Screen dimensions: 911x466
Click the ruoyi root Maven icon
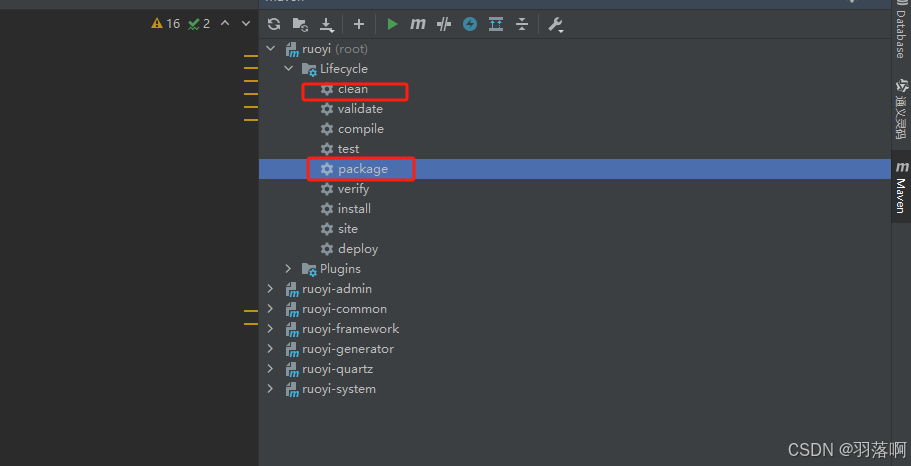[292, 49]
